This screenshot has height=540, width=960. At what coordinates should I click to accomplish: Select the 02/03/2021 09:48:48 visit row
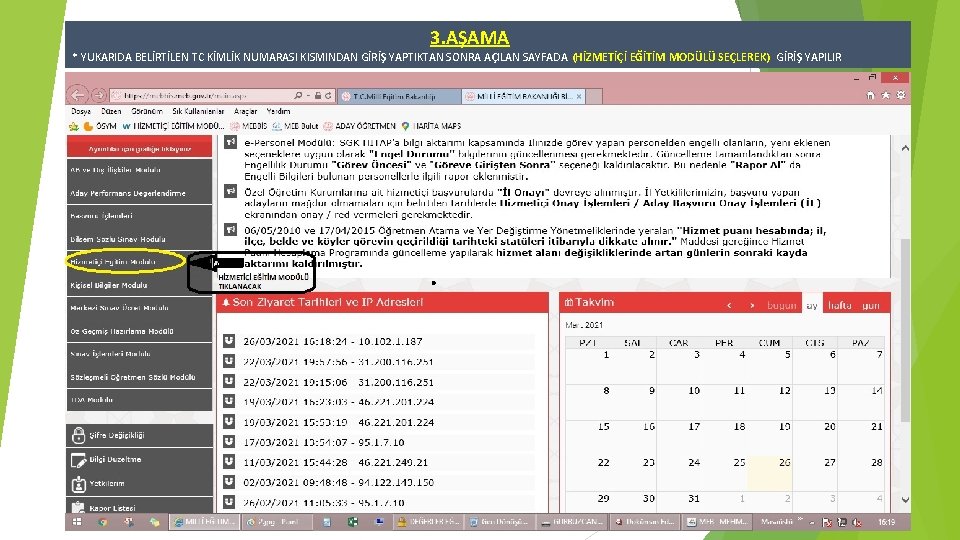pos(378,482)
